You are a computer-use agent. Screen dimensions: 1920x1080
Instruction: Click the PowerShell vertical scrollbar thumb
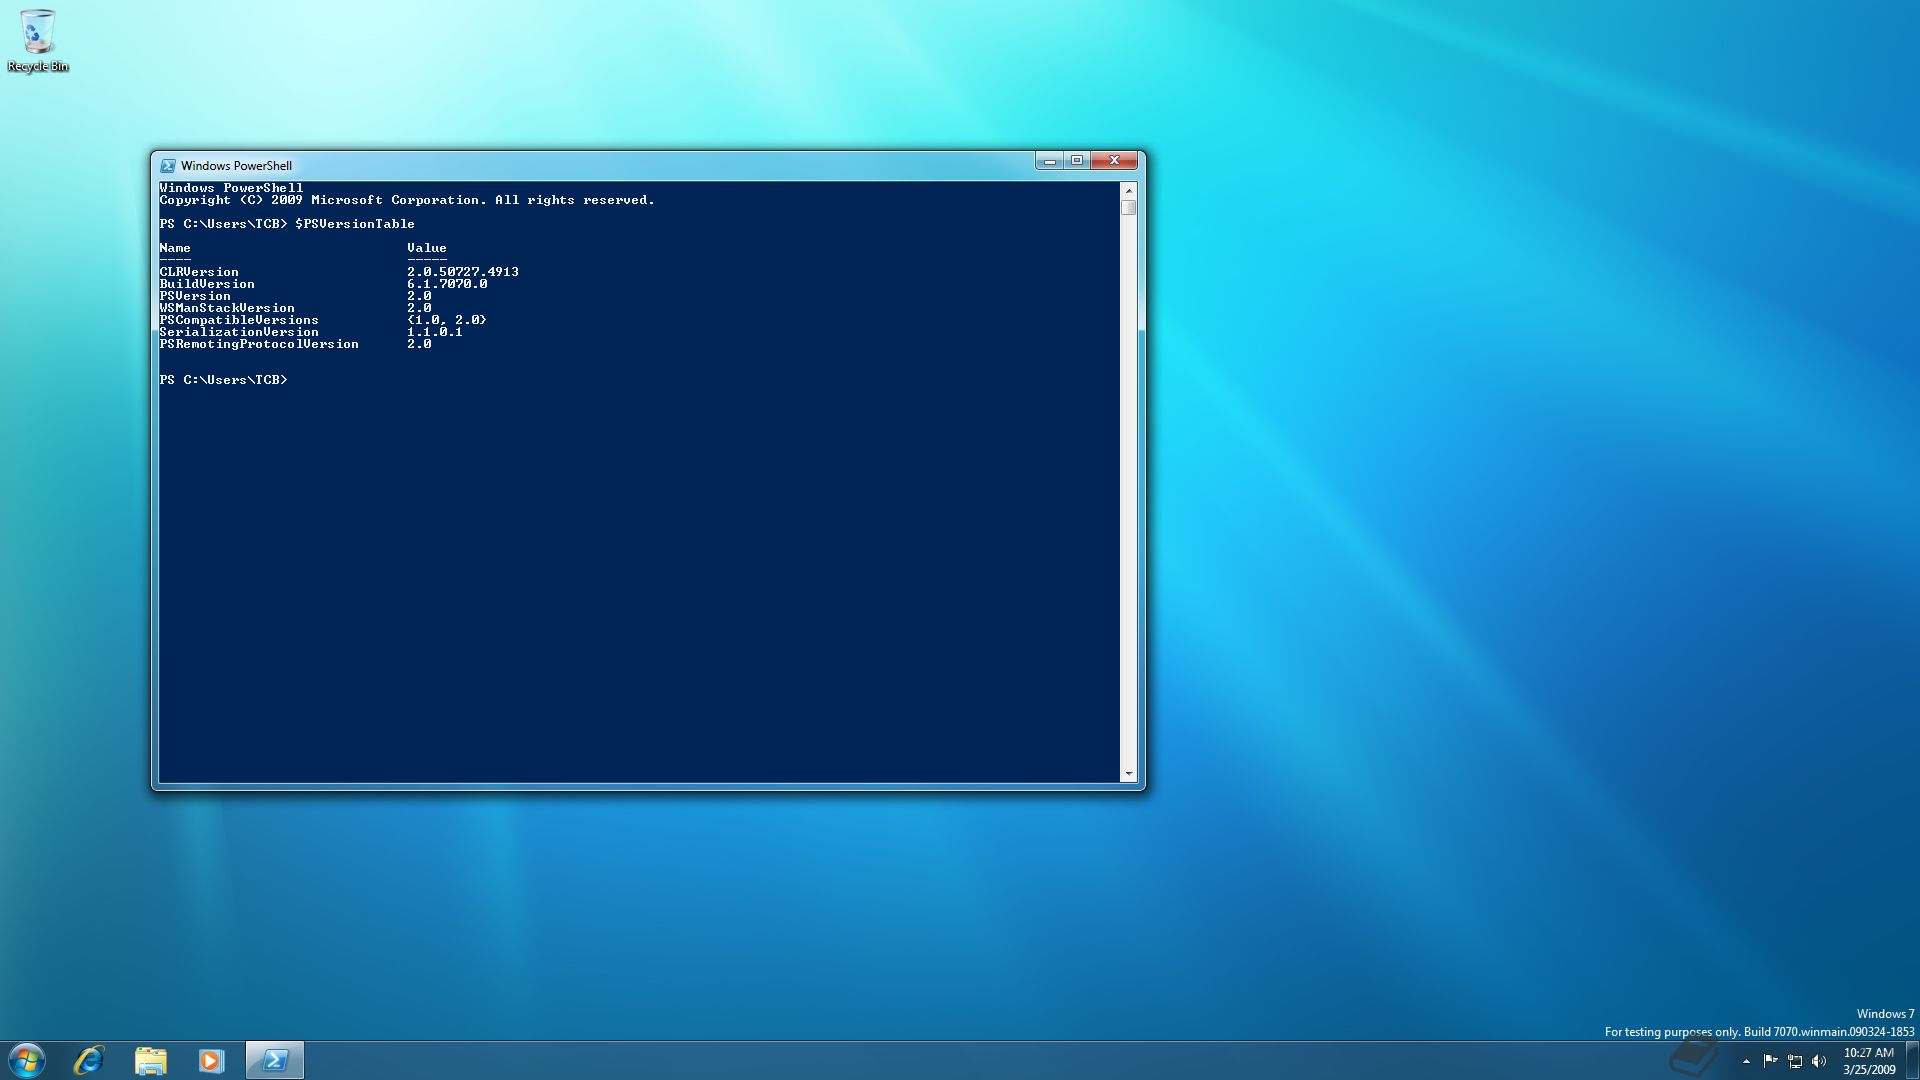pos(1129,208)
